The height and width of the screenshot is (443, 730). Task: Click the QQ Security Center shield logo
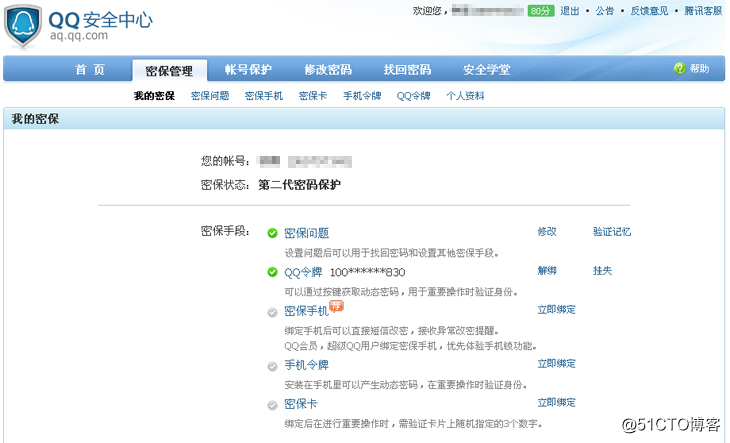click(x=23, y=27)
